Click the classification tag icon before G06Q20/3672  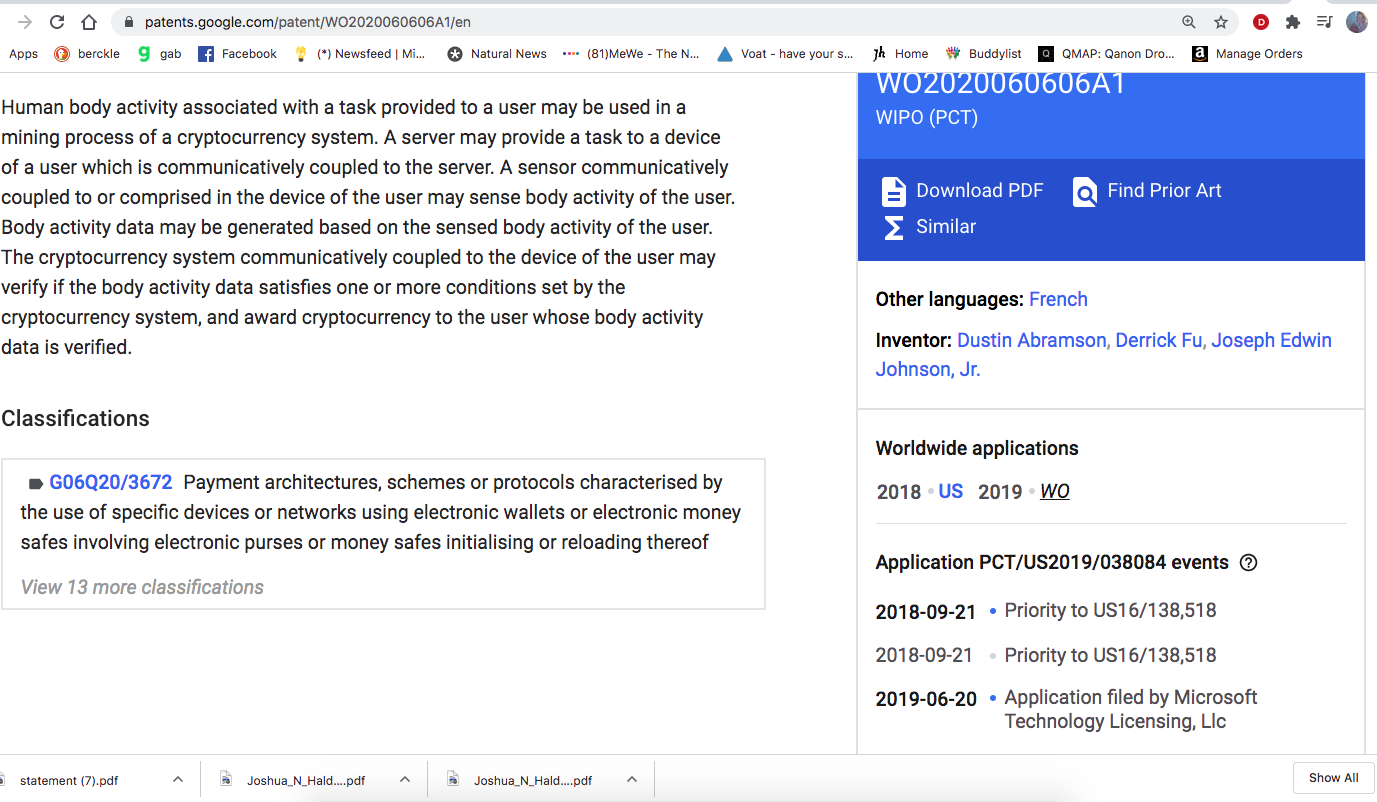(x=36, y=484)
